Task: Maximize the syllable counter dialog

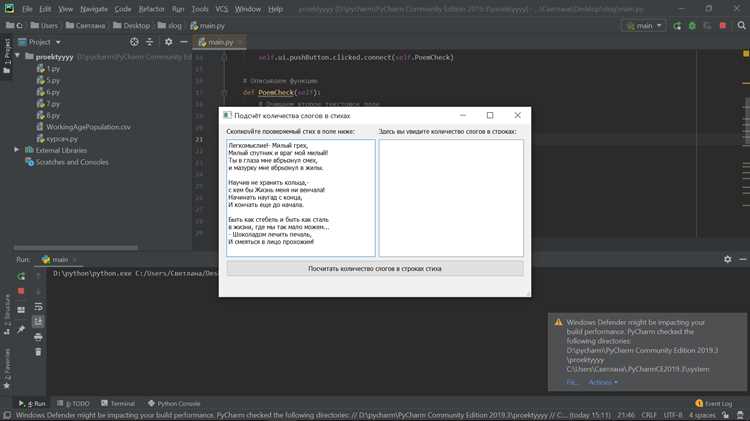Action: pyautogui.click(x=490, y=115)
